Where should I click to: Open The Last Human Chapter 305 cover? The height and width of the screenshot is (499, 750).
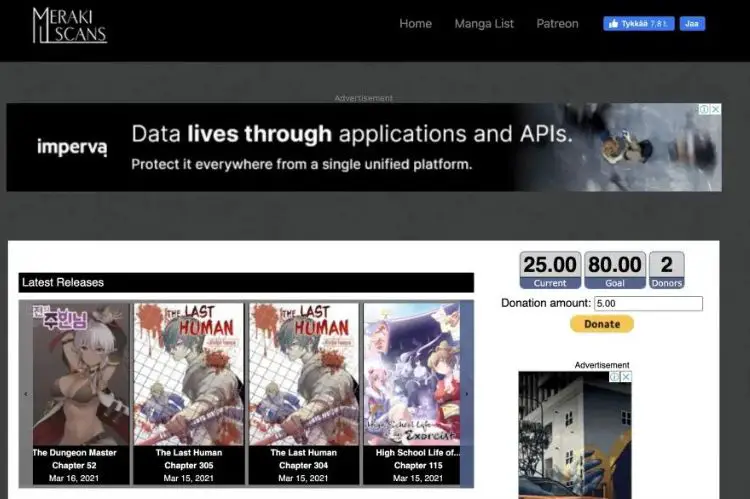click(188, 374)
